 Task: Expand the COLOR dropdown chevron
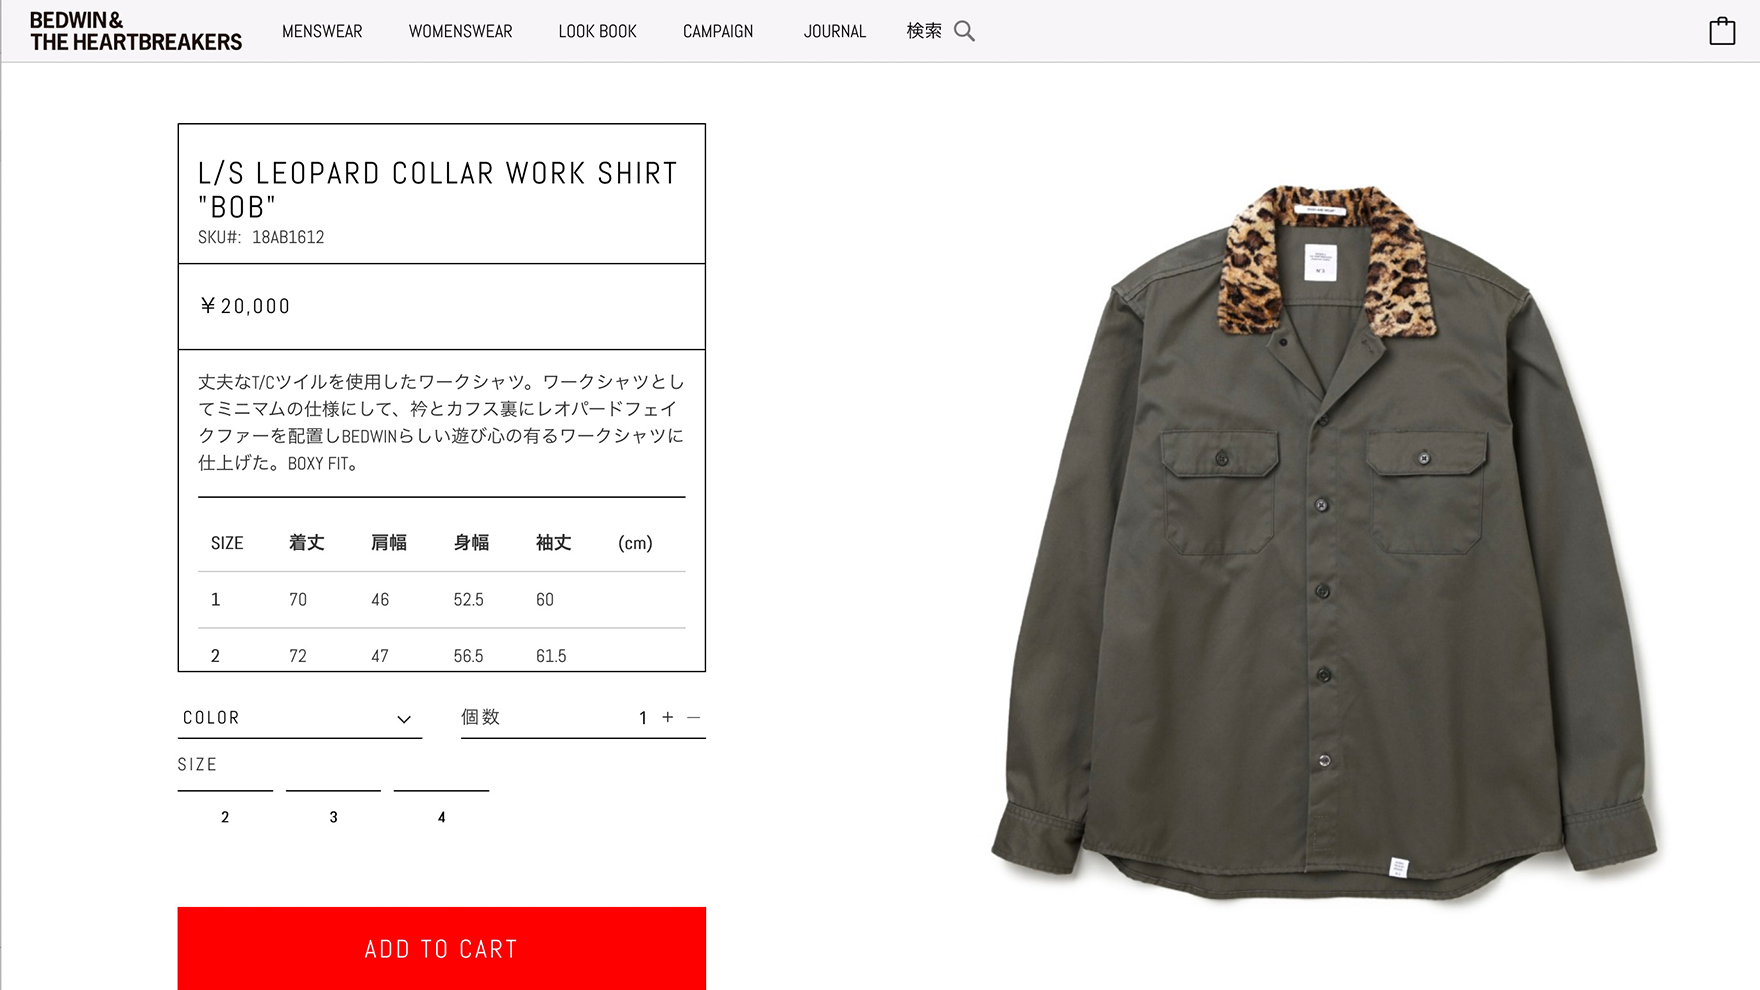tap(404, 719)
